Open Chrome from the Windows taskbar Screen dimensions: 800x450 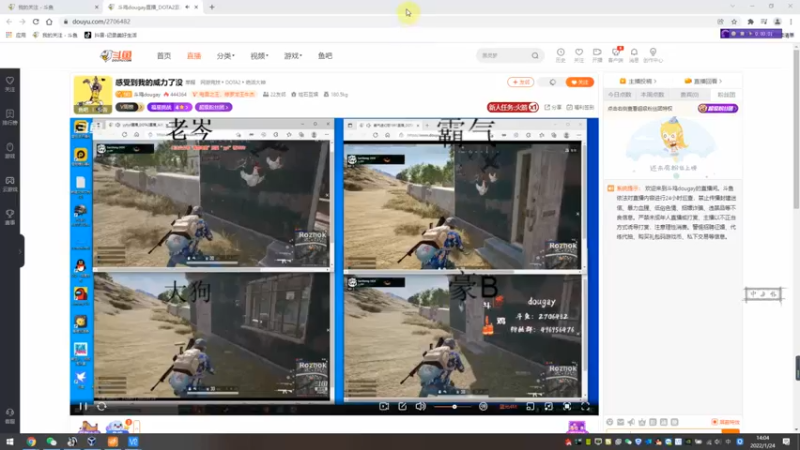[x=31, y=442]
